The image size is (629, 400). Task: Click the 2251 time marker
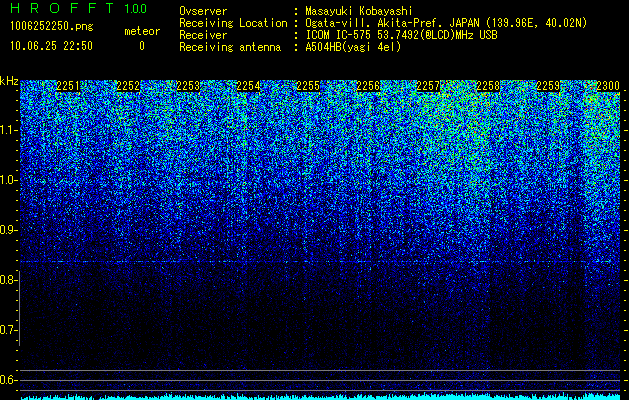pos(68,86)
